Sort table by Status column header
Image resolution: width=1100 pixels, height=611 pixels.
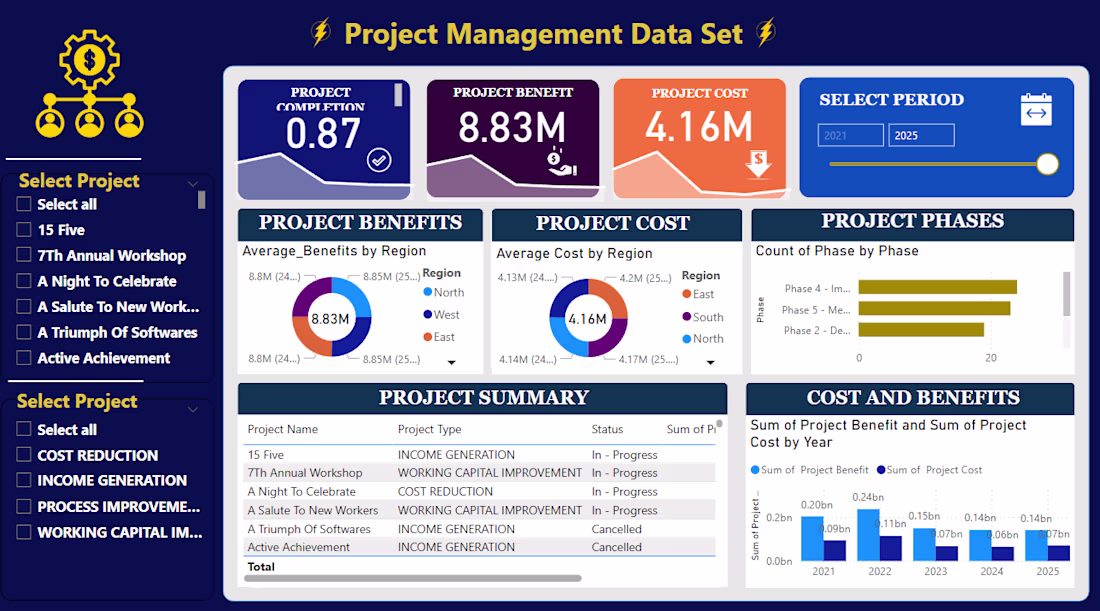(x=607, y=429)
